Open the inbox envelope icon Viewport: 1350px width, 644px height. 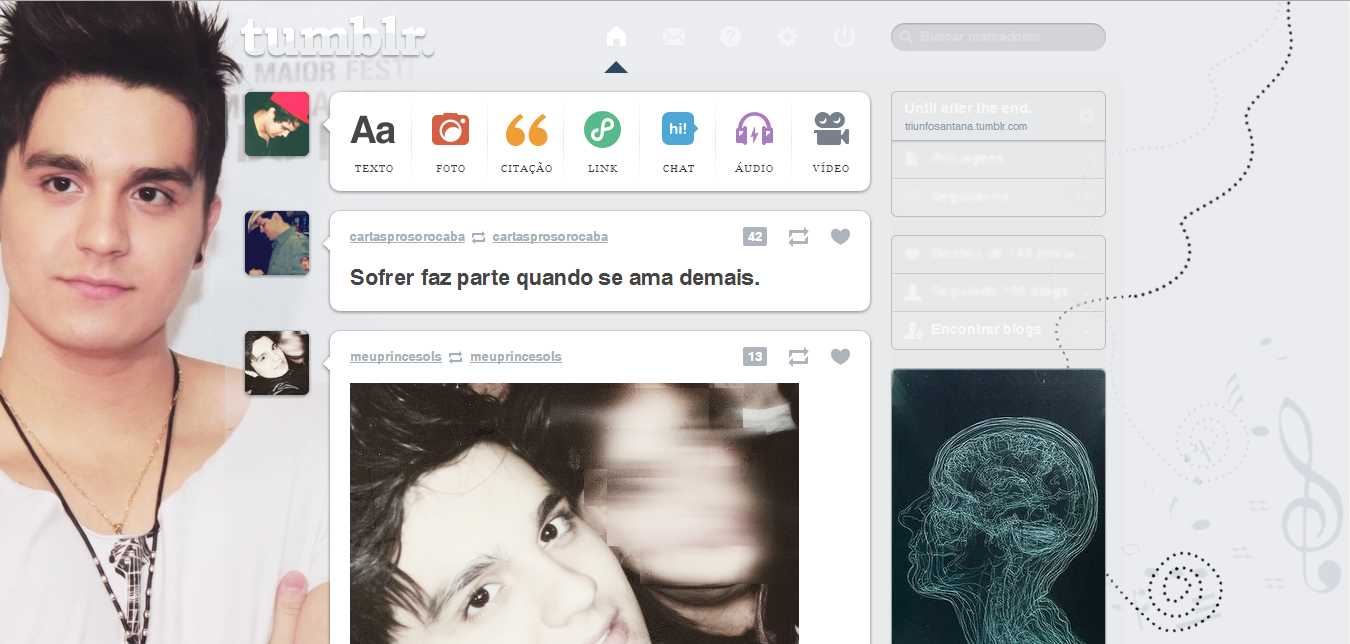[x=674, y=37]
